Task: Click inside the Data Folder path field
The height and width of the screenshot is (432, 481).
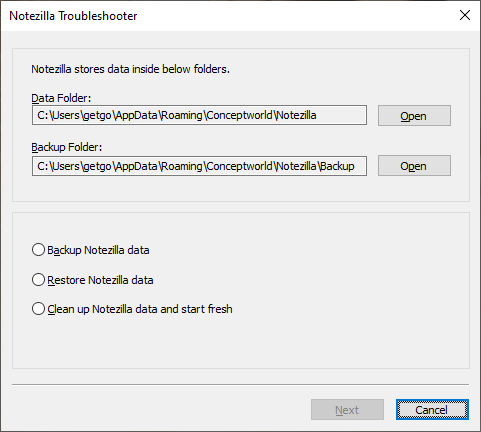Action: 199,115
